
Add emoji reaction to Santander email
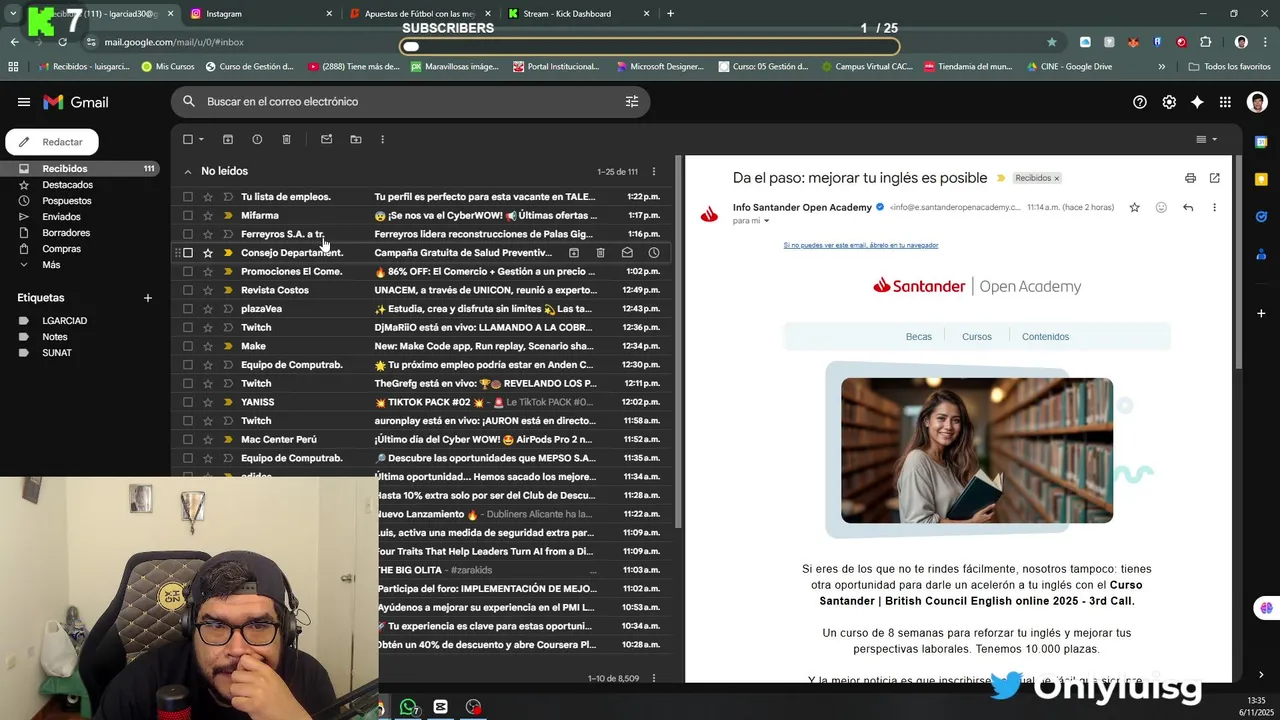[x=1161, y=207]
